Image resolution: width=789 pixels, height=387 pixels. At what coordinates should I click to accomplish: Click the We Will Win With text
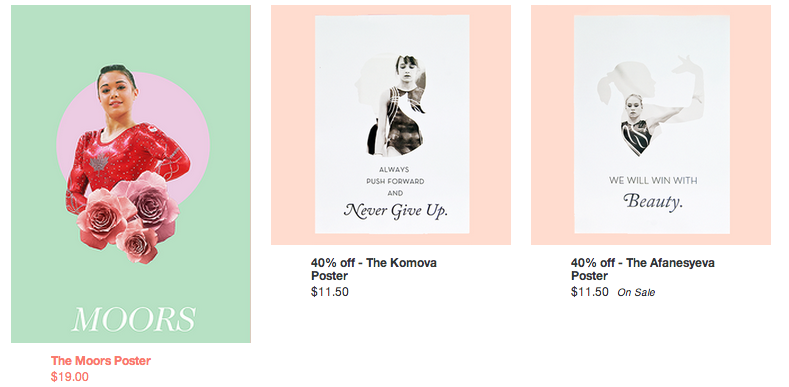pos(653,180)
